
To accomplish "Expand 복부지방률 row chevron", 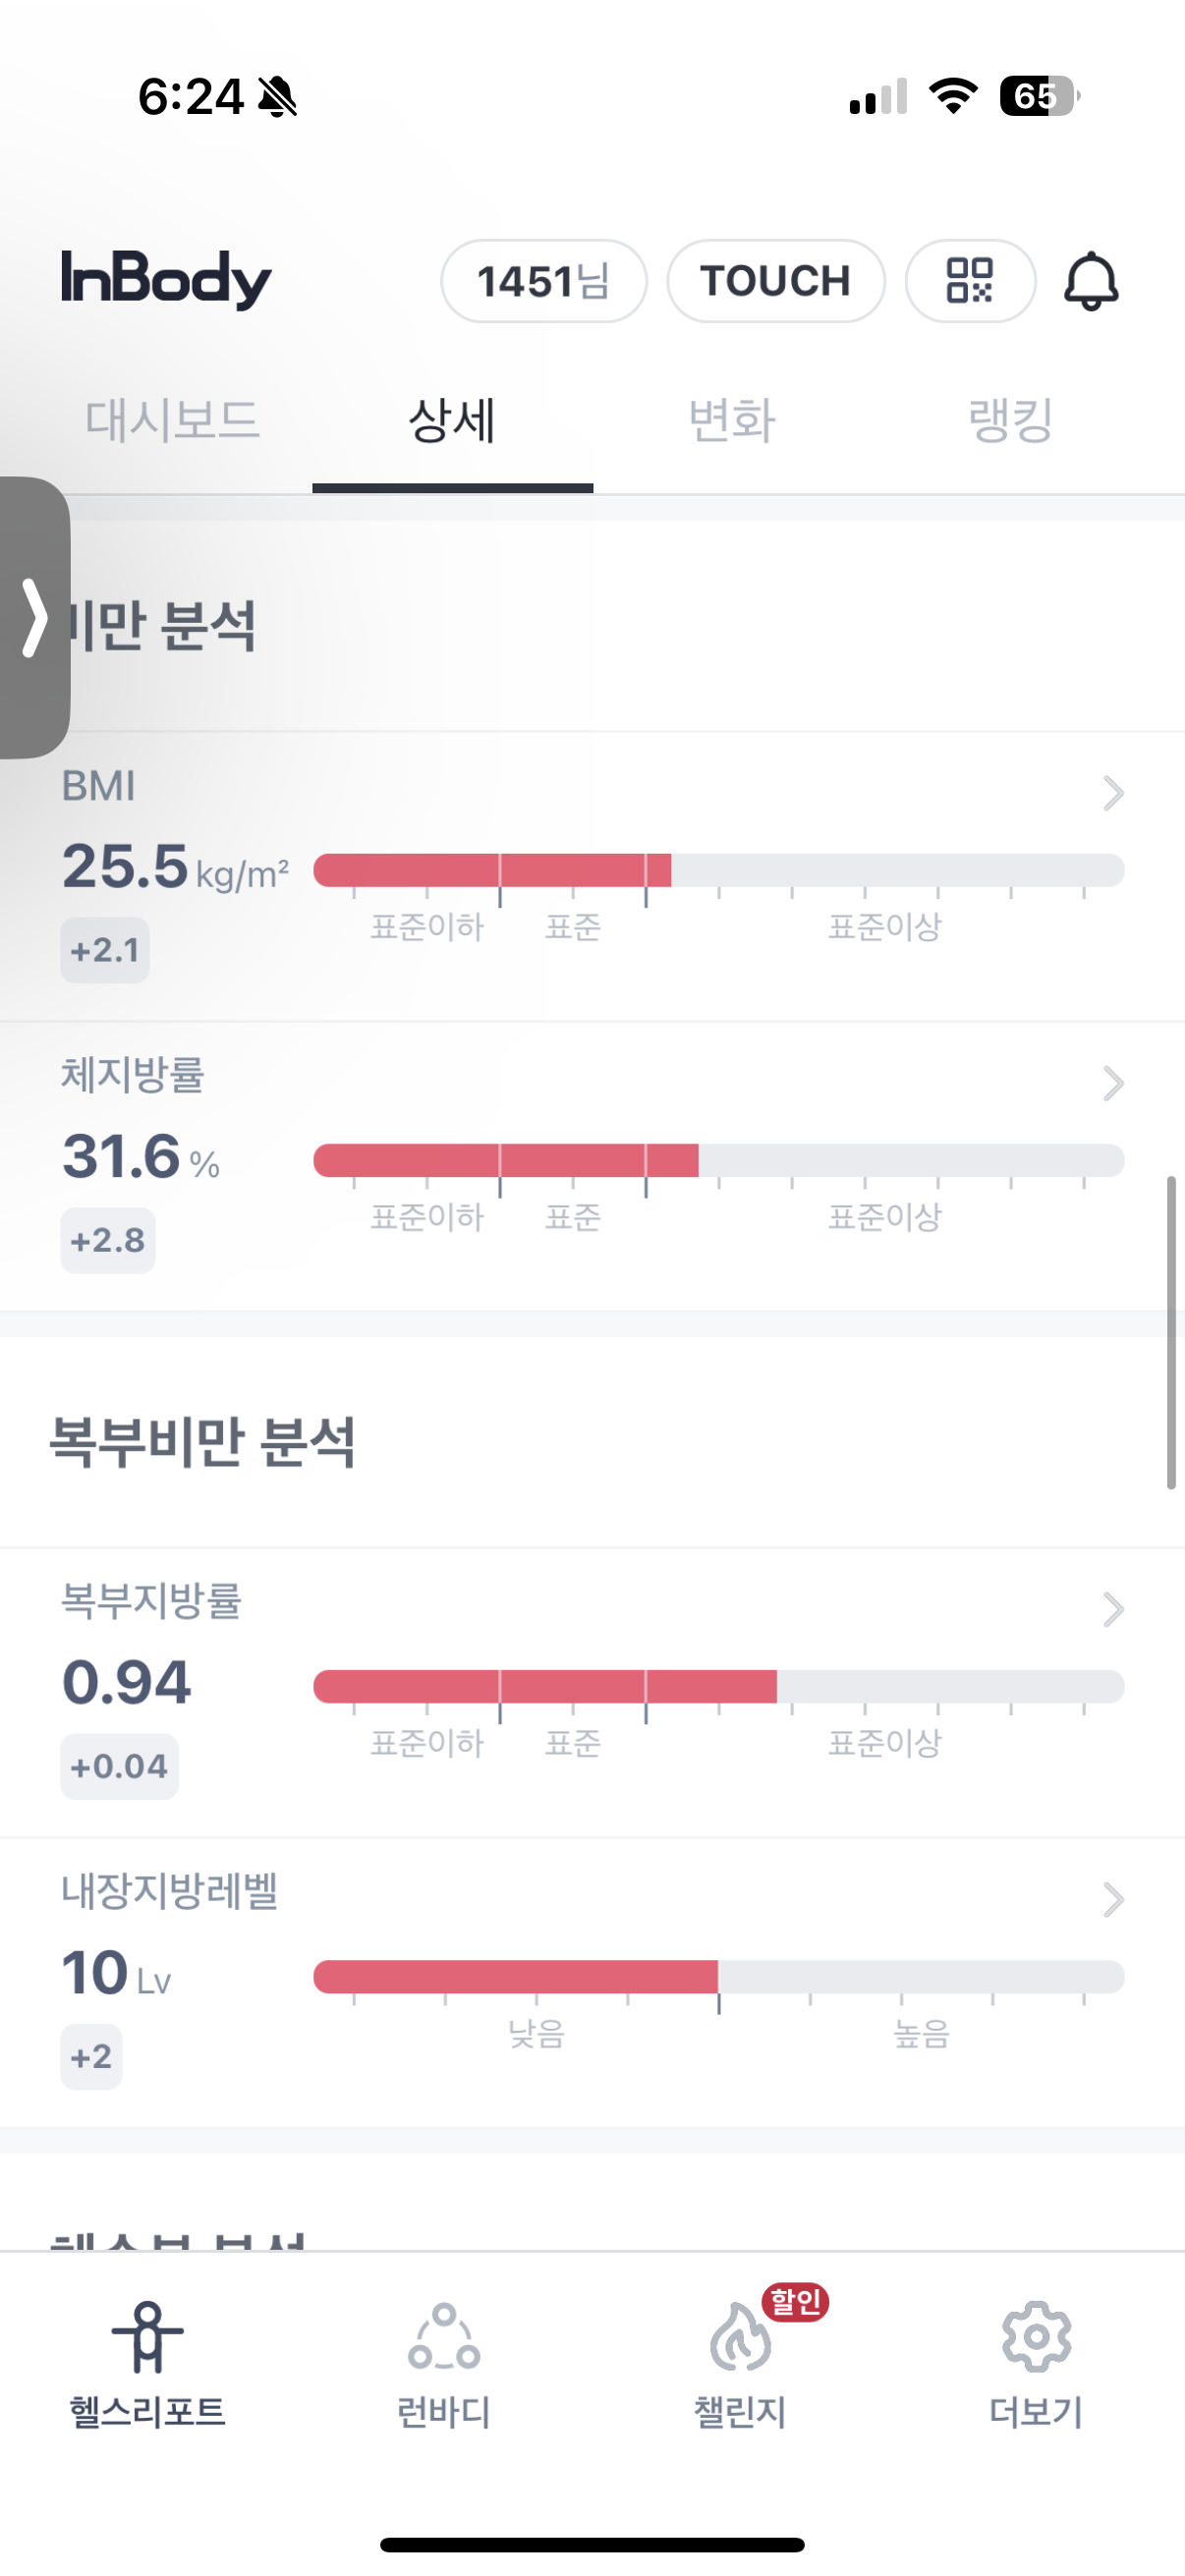I will [x=1112, y=1609].
